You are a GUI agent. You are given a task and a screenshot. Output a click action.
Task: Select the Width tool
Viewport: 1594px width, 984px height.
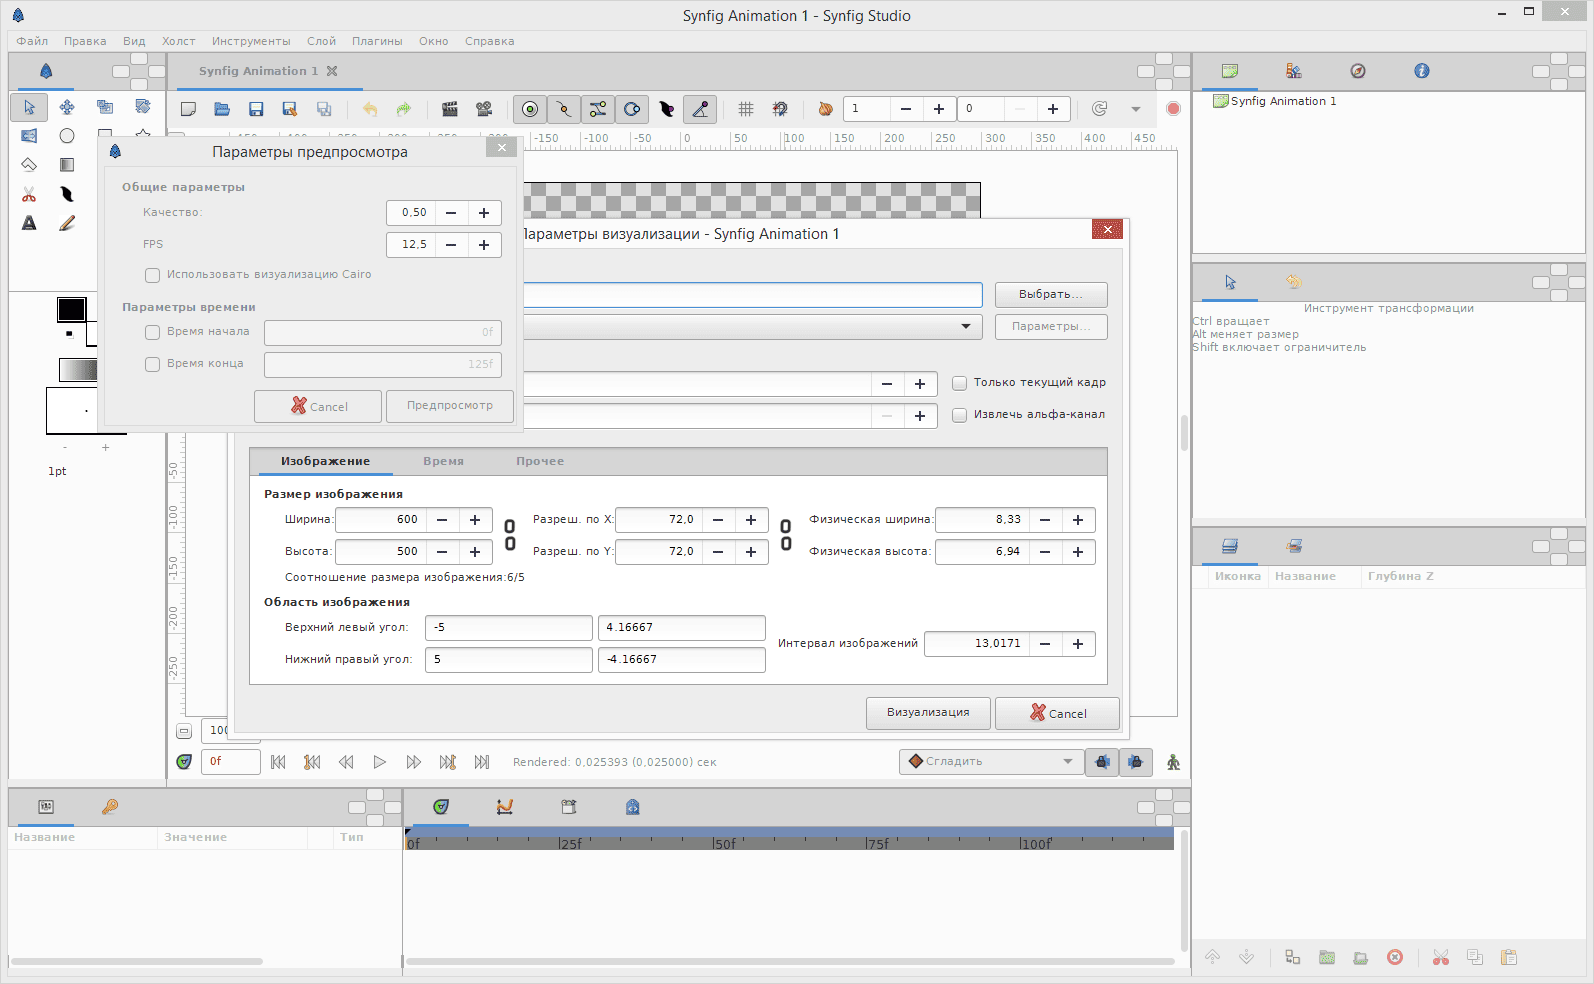(x=67, y=194)
